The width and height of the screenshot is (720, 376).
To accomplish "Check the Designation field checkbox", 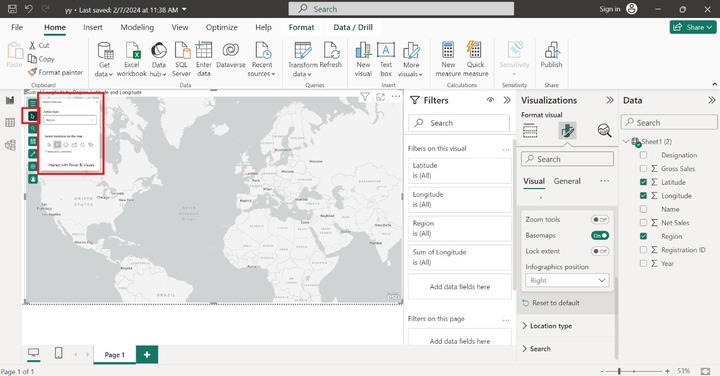I will tap(643, 155).
